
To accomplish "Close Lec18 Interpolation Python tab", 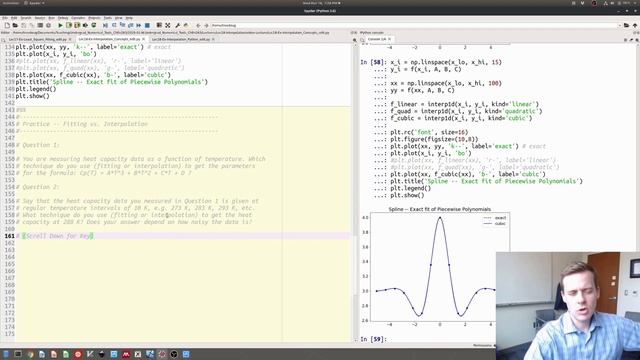I will tap(213, 40).
